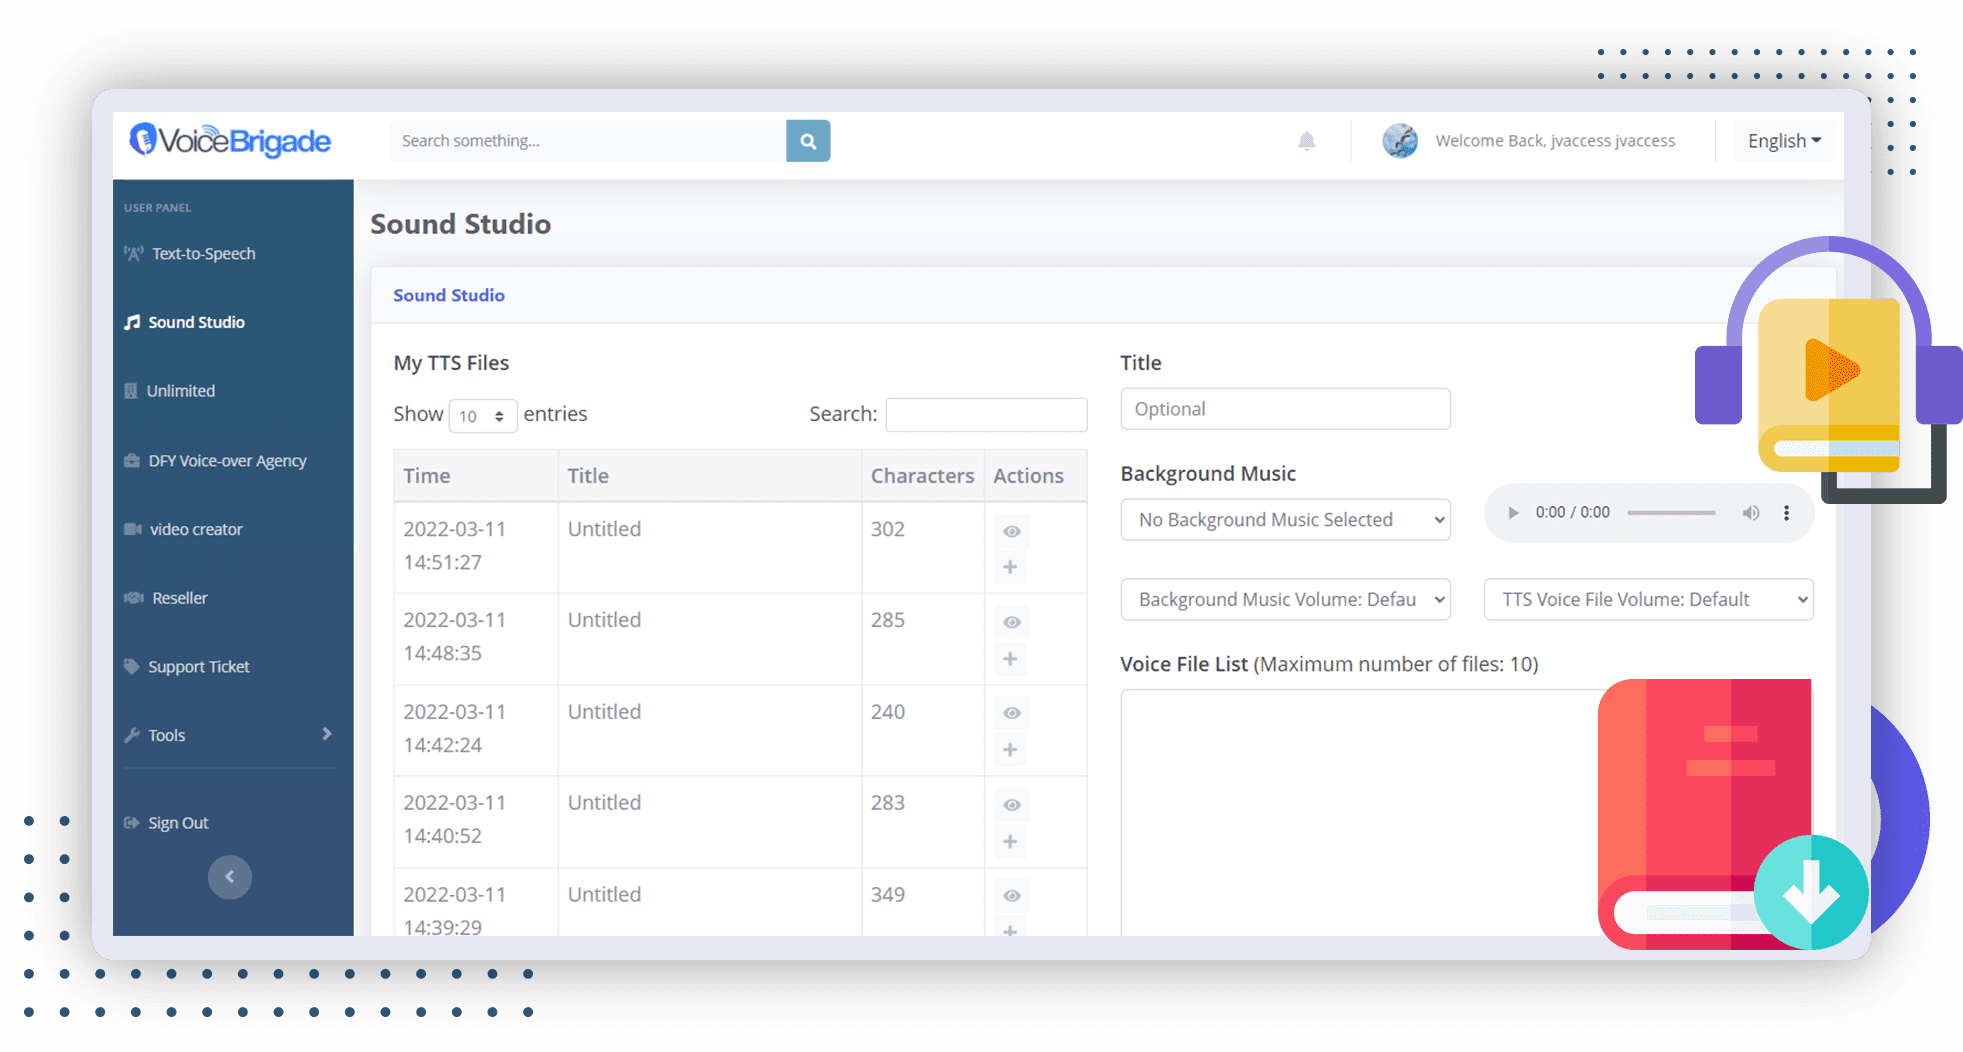View the 14:51:27 file using eye icon
The width and height of the screenshot is (1963, 1052).
coord(1012,531)
